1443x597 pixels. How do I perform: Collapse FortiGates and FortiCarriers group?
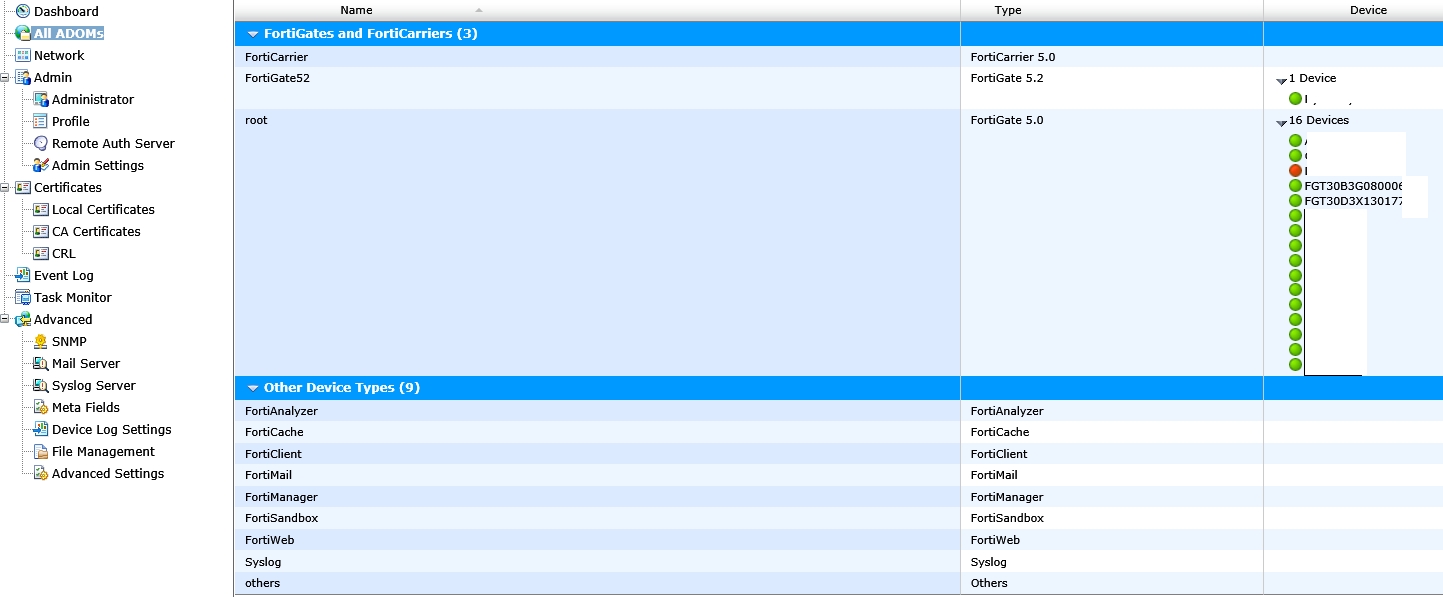pyautogui.click(x=253, y=34)
